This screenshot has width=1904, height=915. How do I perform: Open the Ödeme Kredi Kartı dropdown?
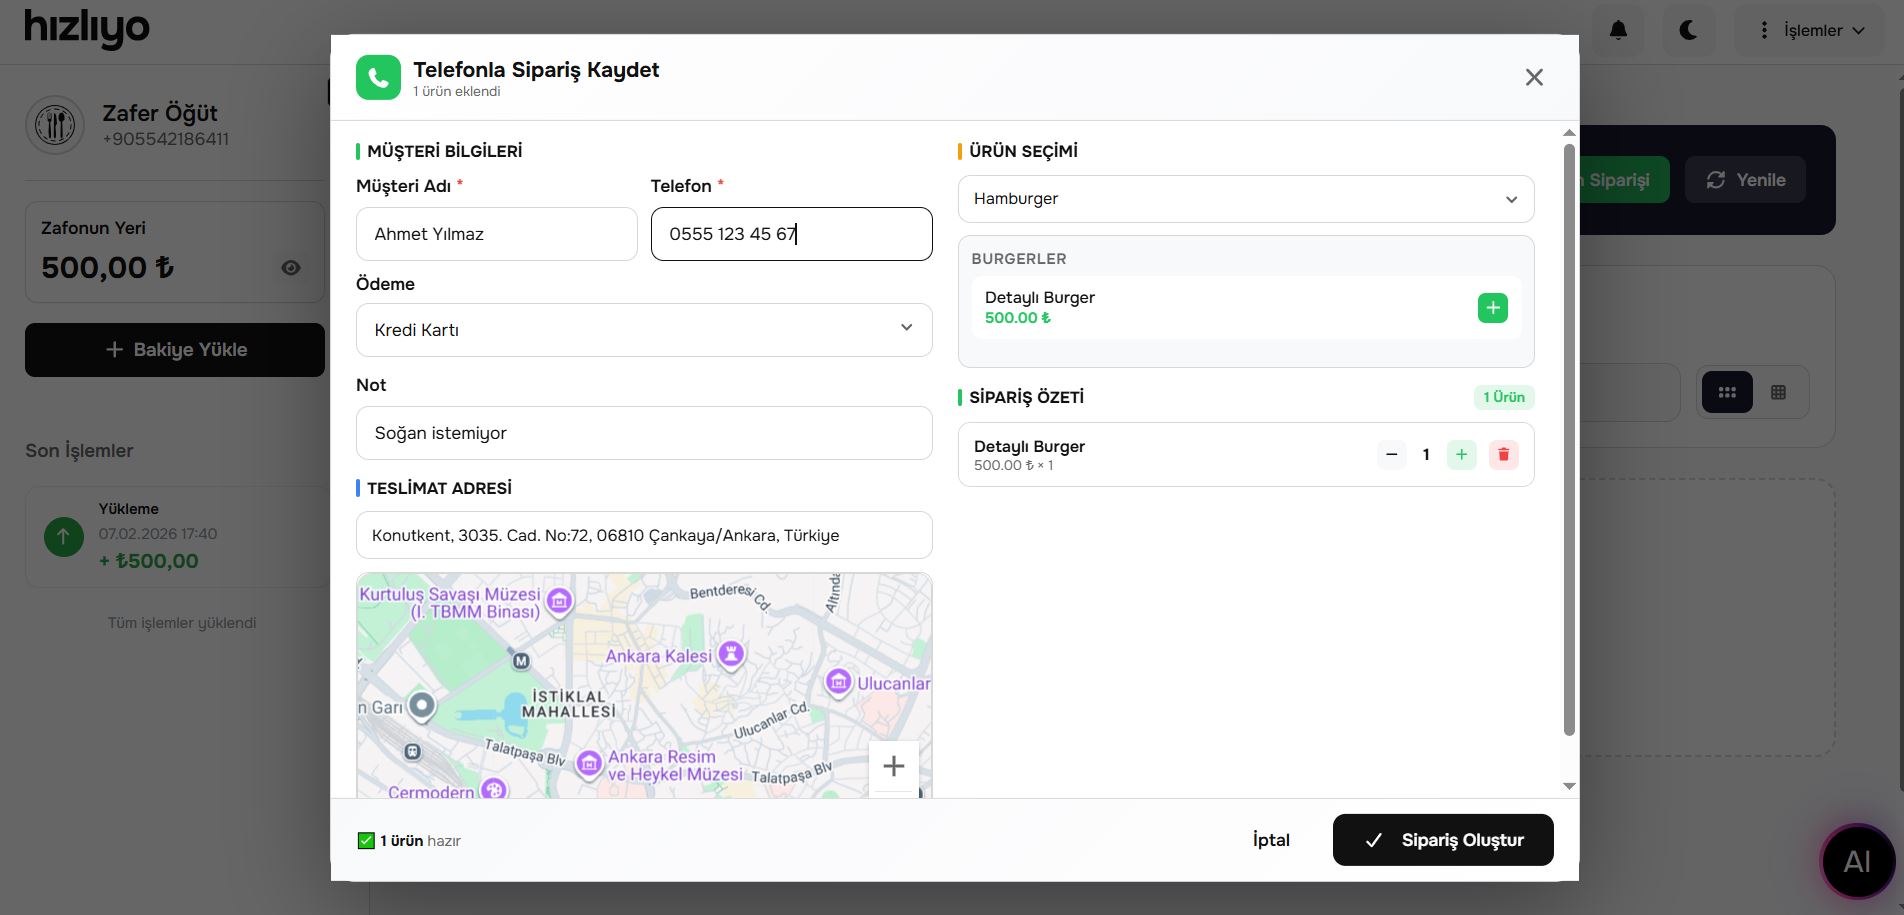click(644, 330)
